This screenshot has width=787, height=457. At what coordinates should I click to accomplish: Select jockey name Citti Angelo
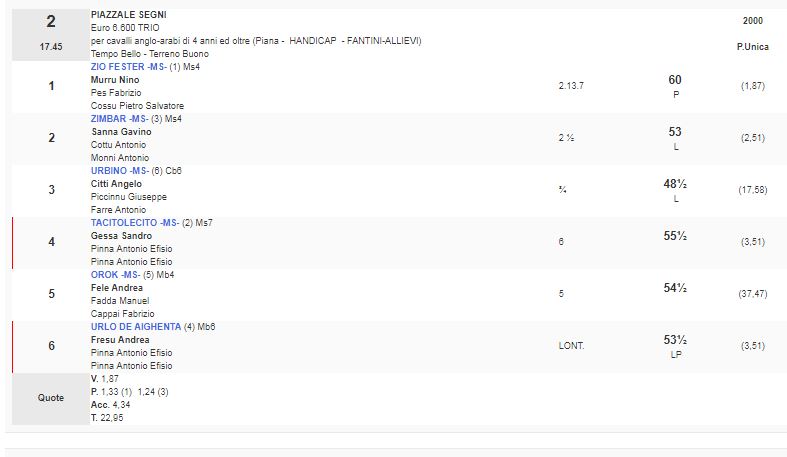pyautogui.click(x=115, y=184)
